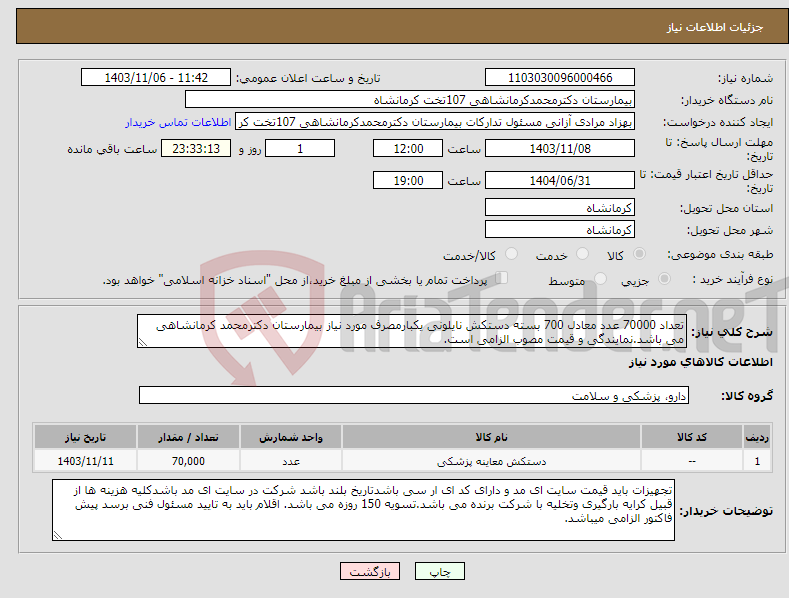This screenshot has height=598, width=789.
Task: Click the کد کالا column header
Action: (692, 437)
